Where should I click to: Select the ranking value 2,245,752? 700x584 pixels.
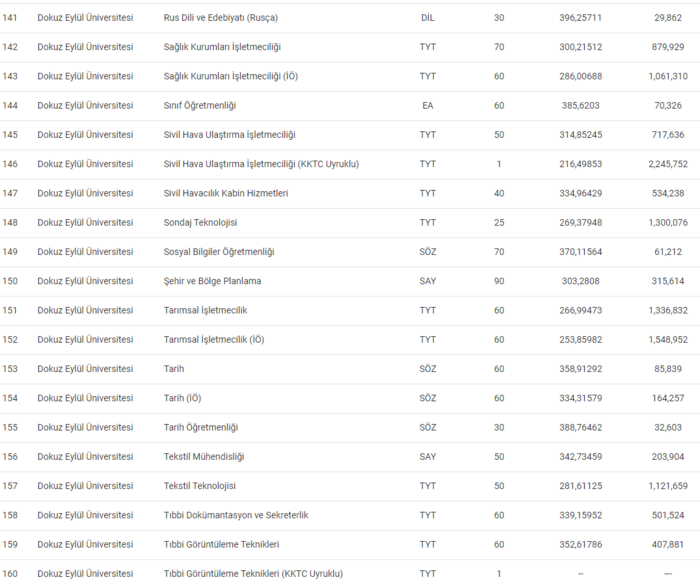(x=668, y=164)
